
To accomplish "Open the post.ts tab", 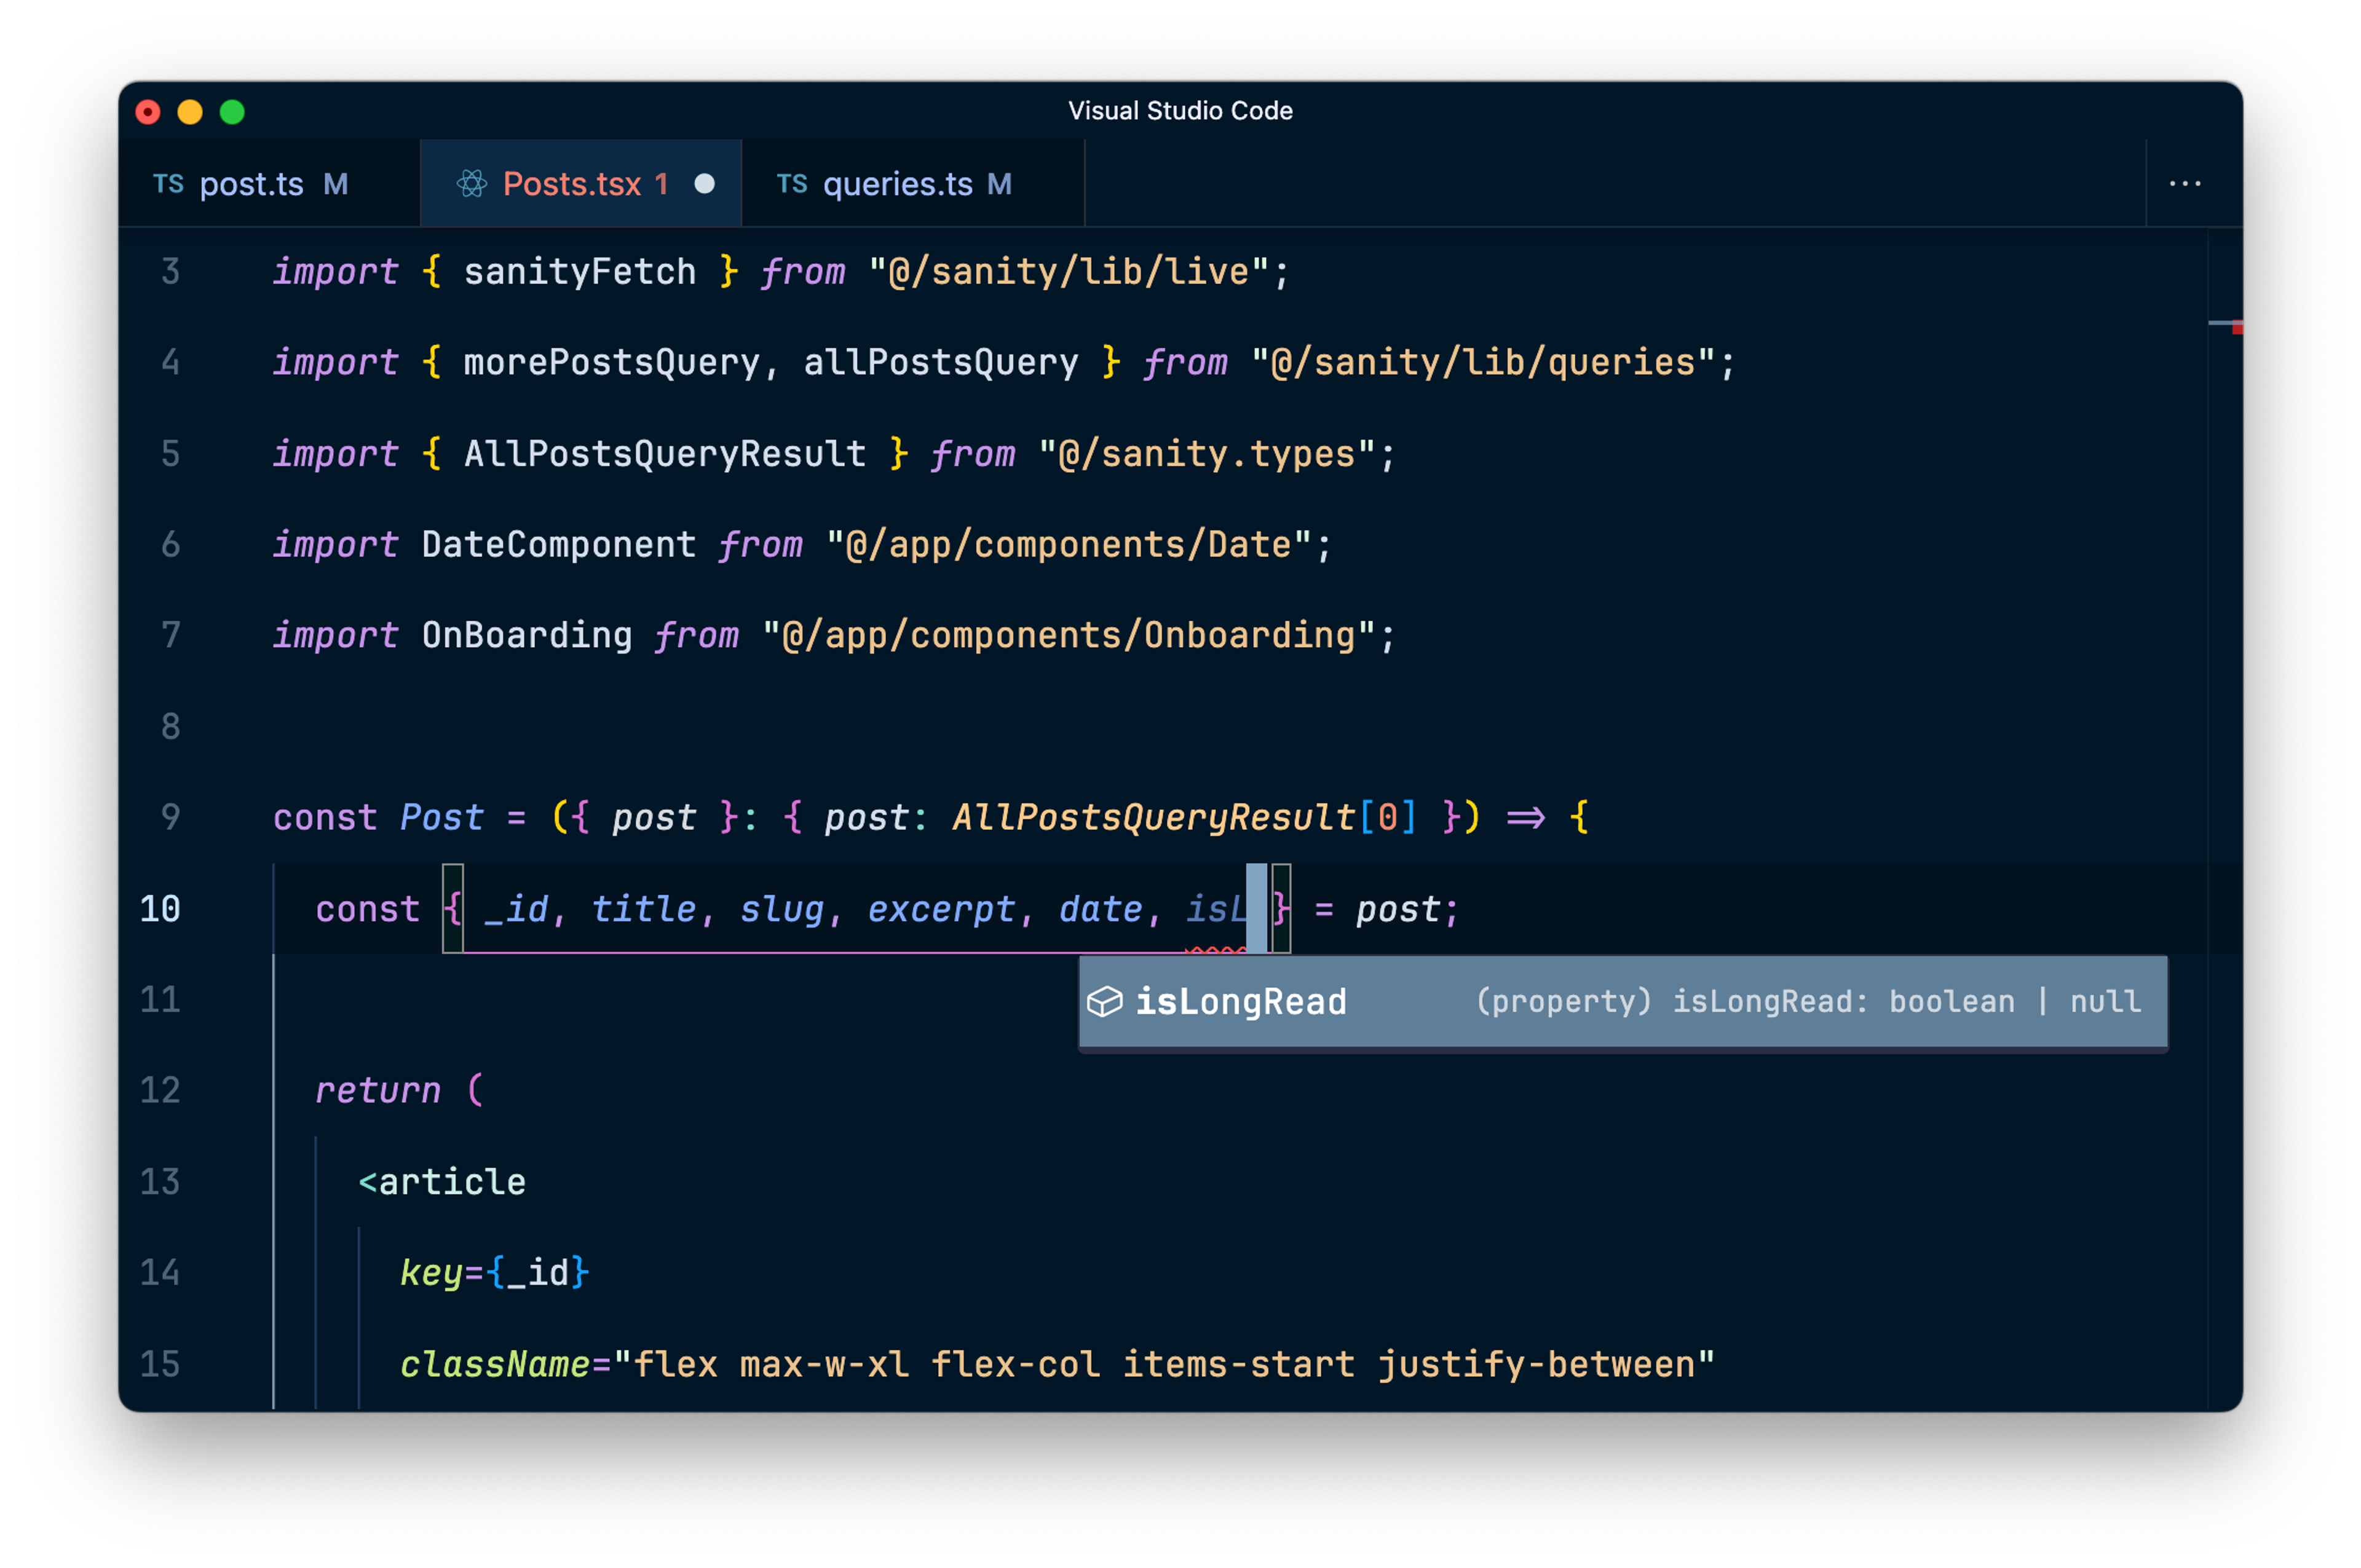I will (x=251, y=184).
